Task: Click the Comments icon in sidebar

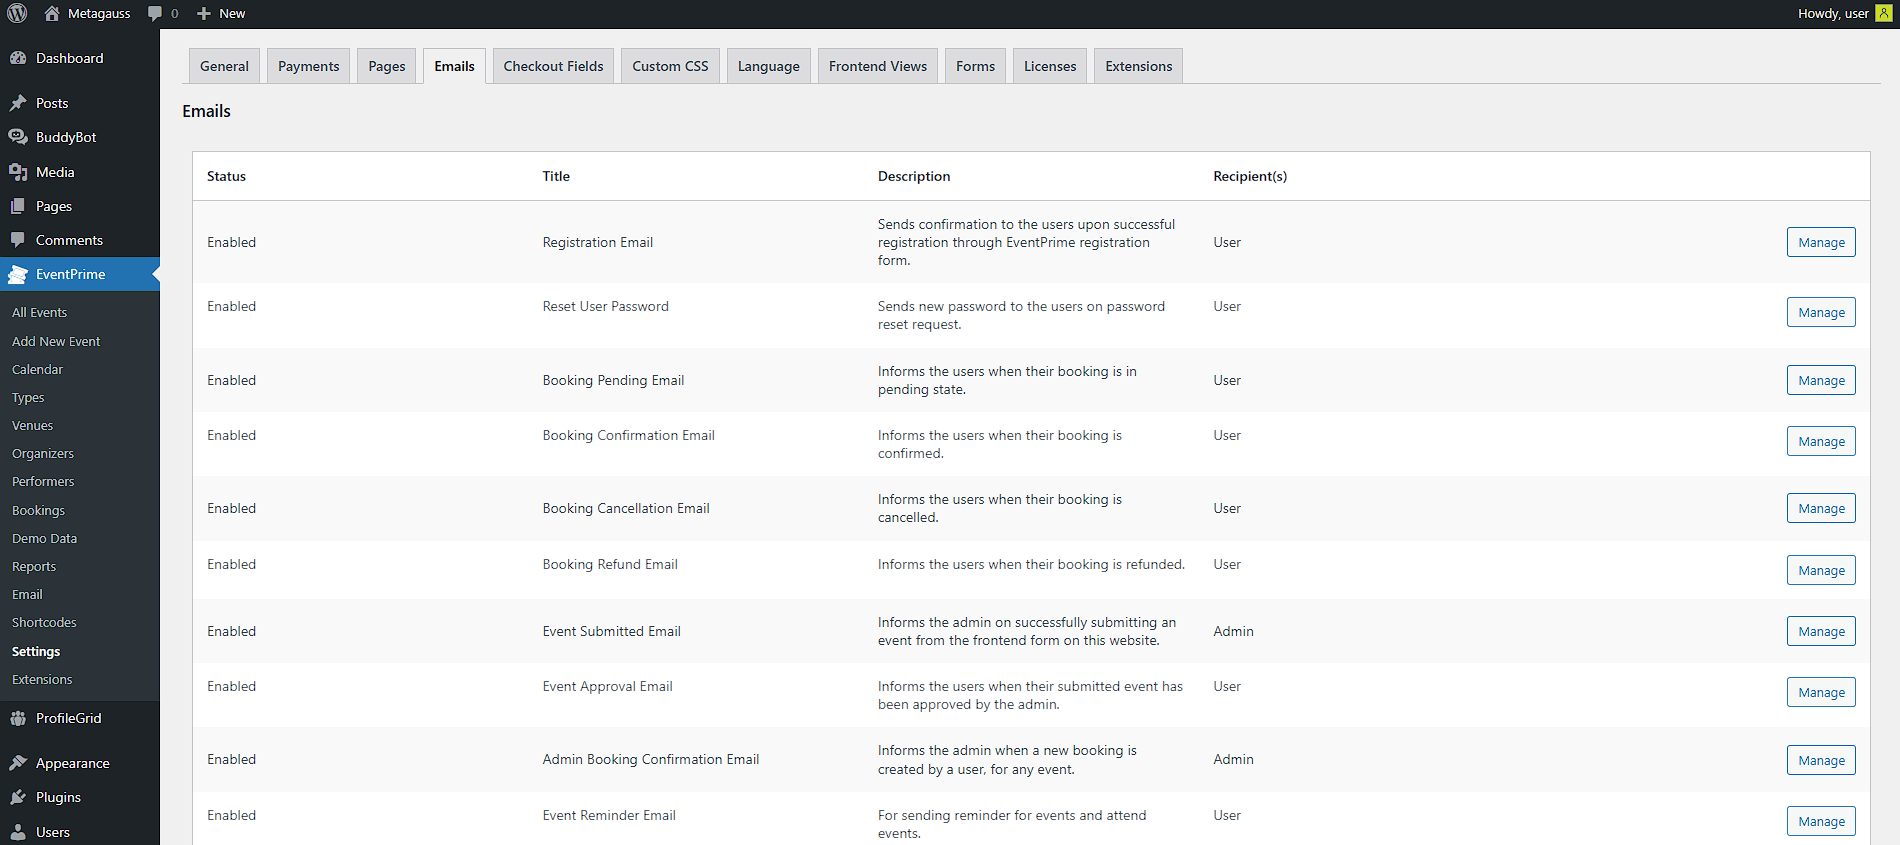Action: coord(18,240)
